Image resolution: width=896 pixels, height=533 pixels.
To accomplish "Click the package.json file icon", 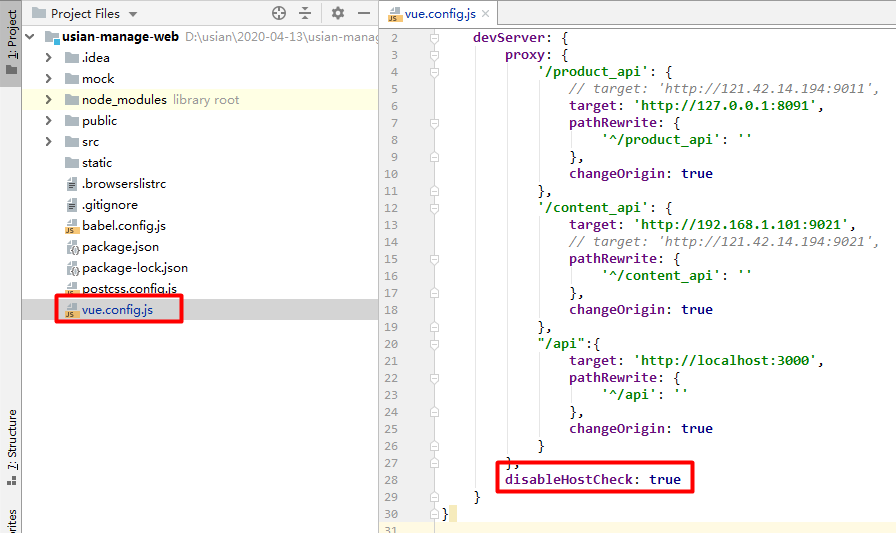I will [72, 247].
